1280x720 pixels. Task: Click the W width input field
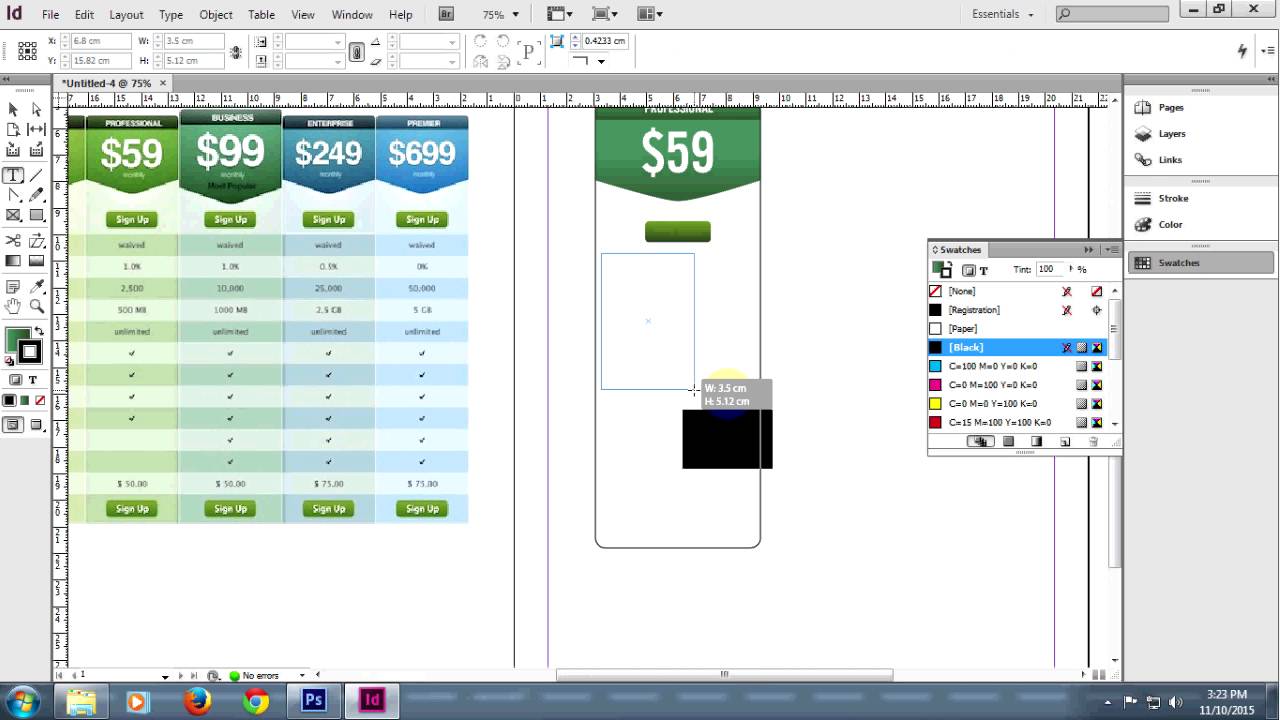(x=193, y=41)
